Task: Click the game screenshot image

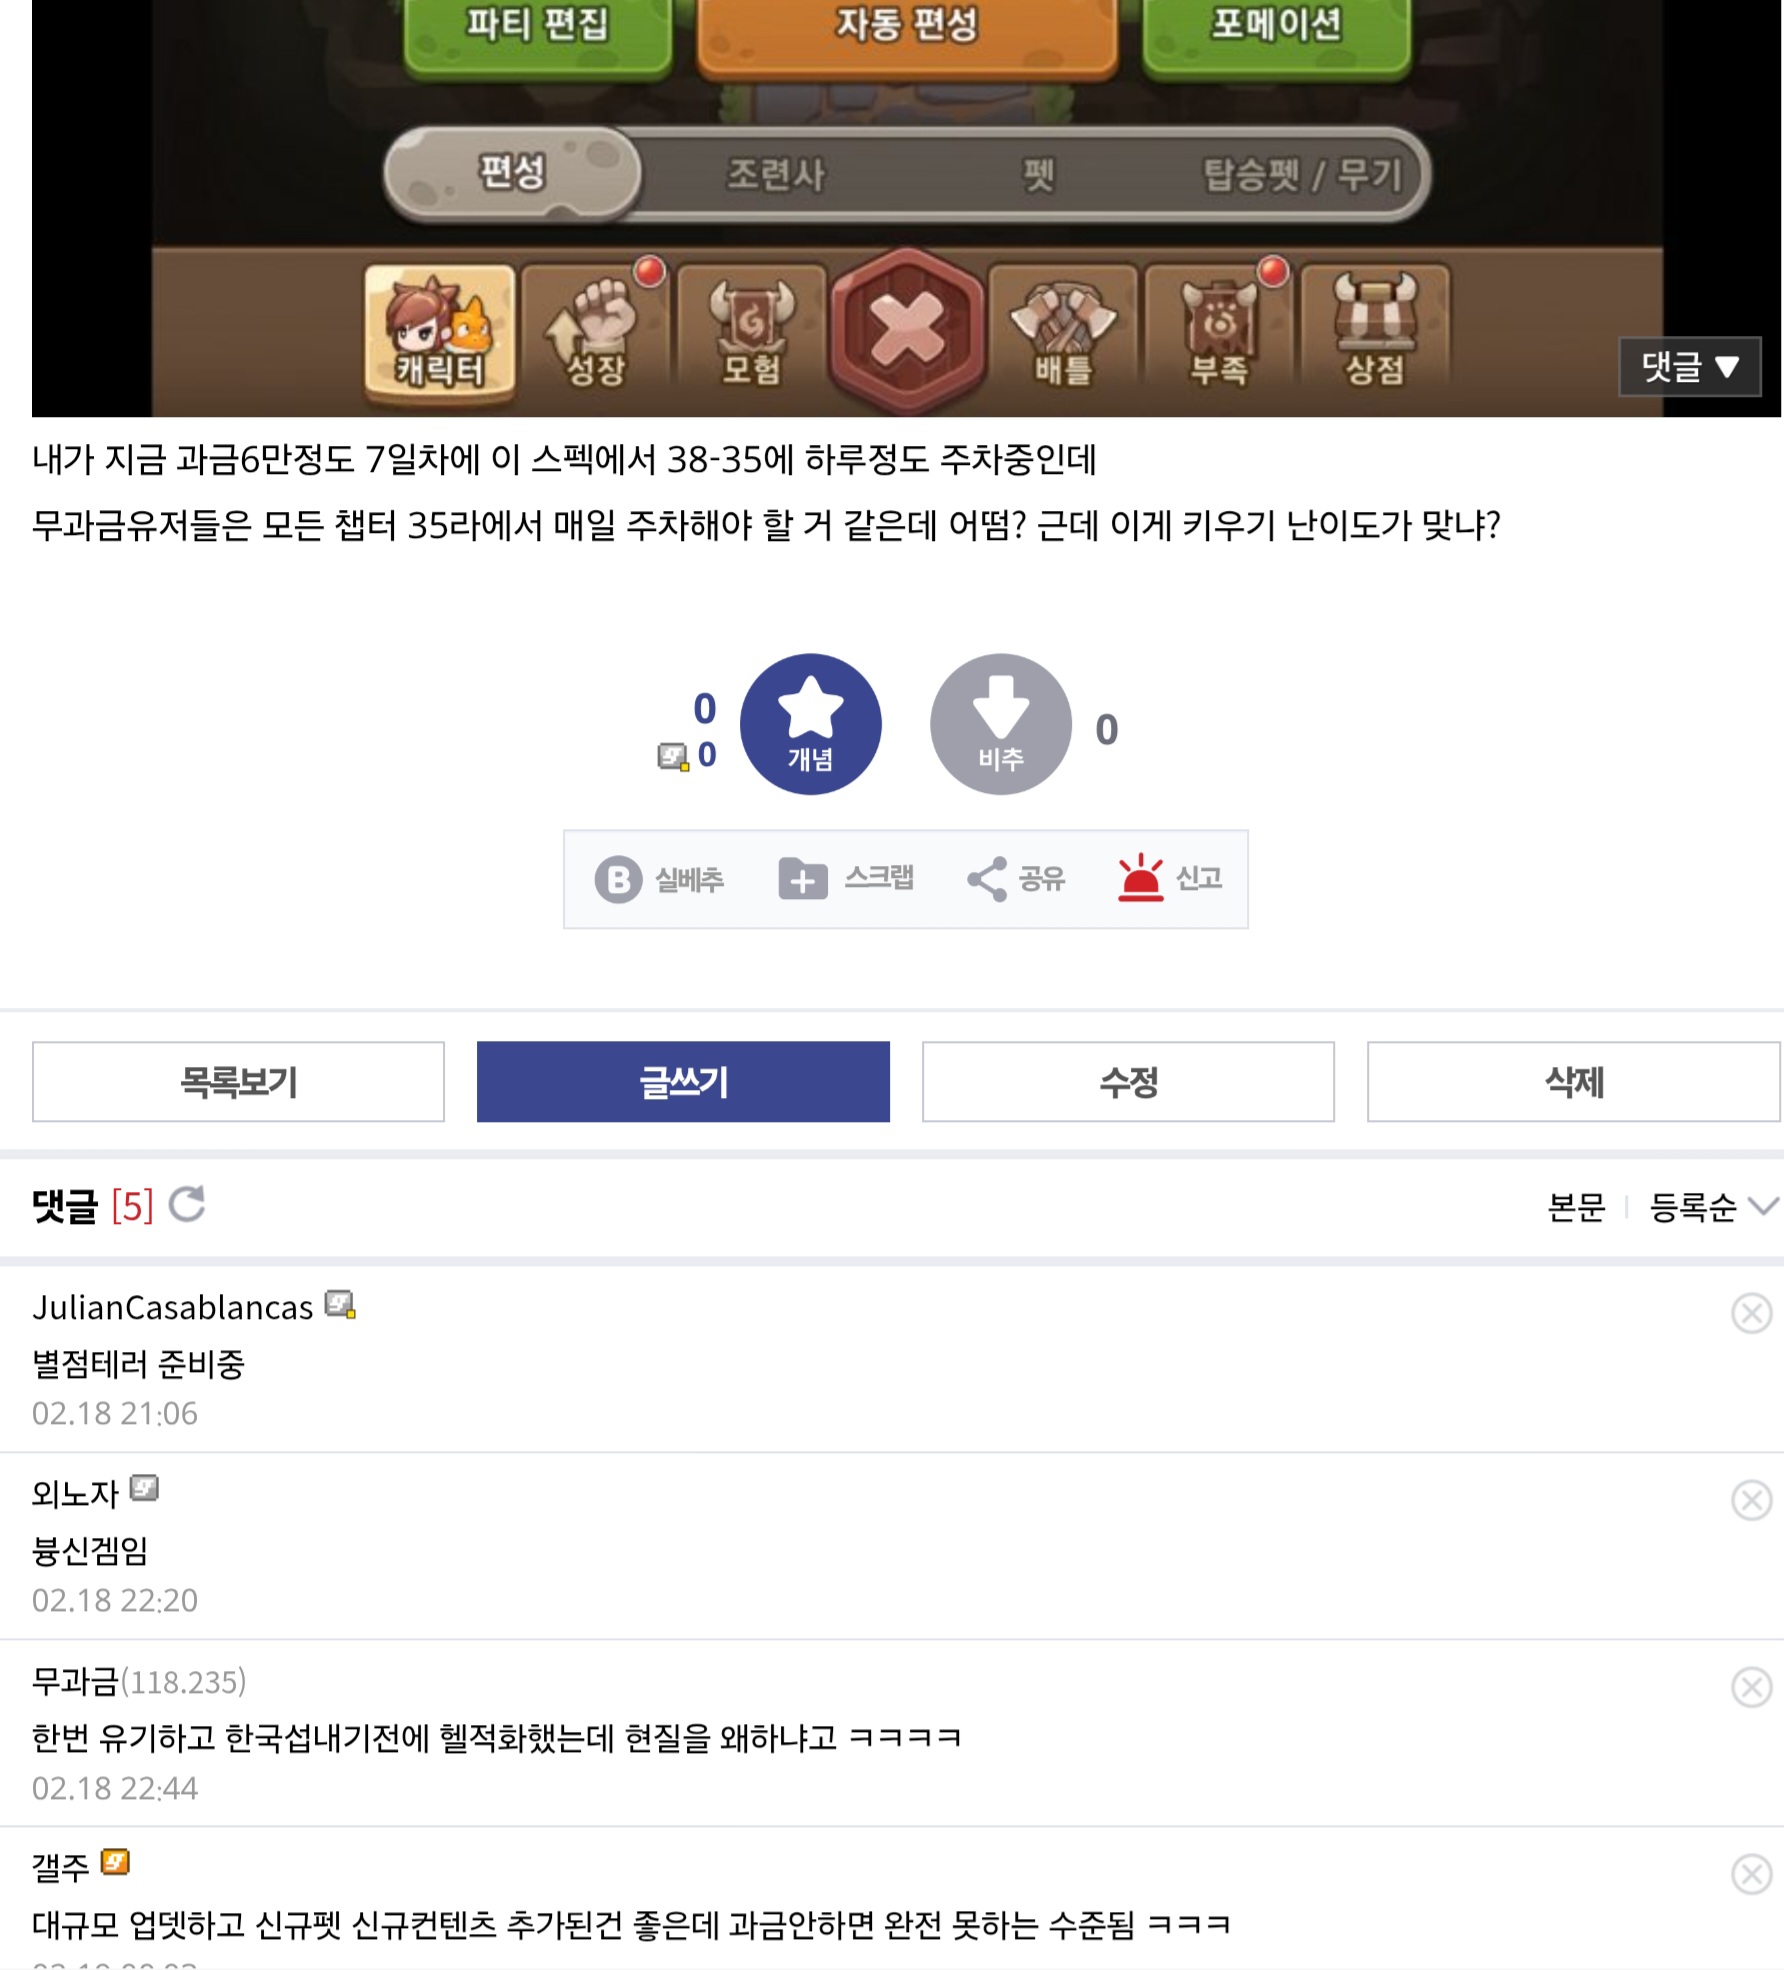Action: pos(906,208)
